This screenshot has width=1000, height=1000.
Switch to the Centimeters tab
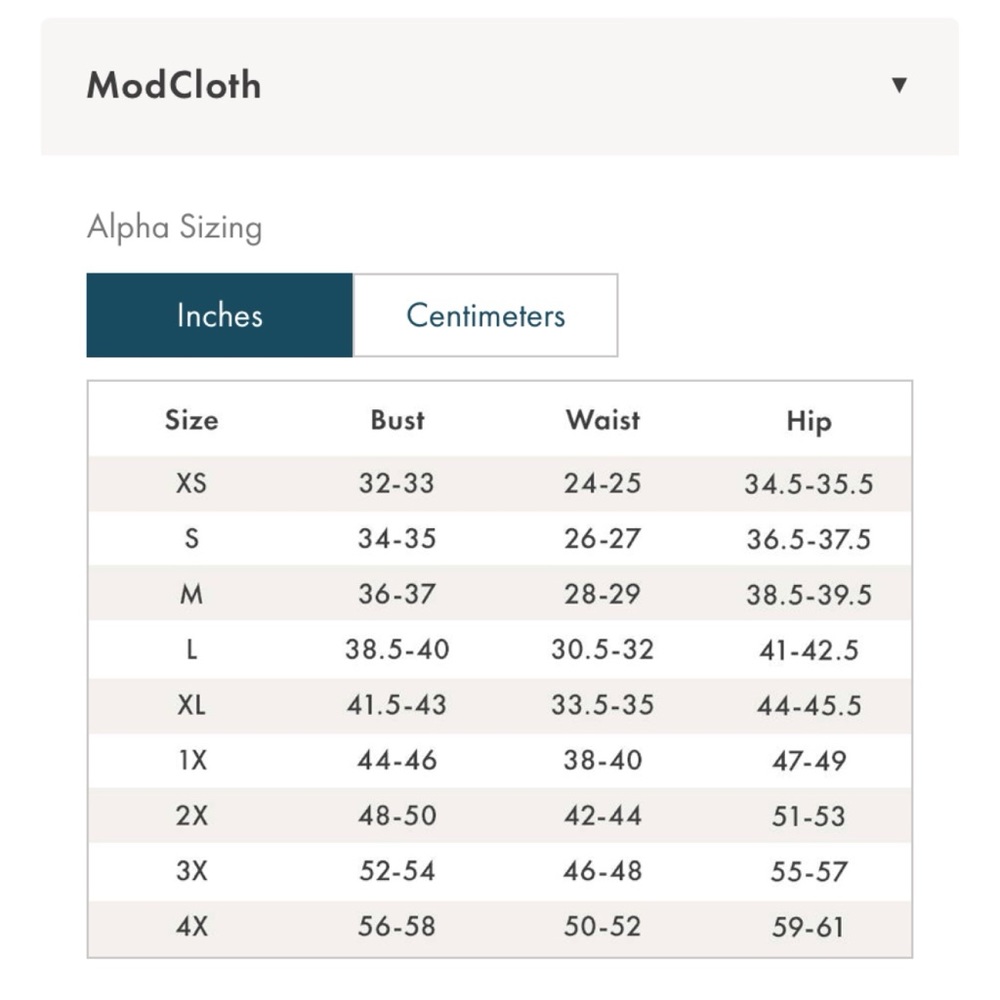click(x=485, y=315)
